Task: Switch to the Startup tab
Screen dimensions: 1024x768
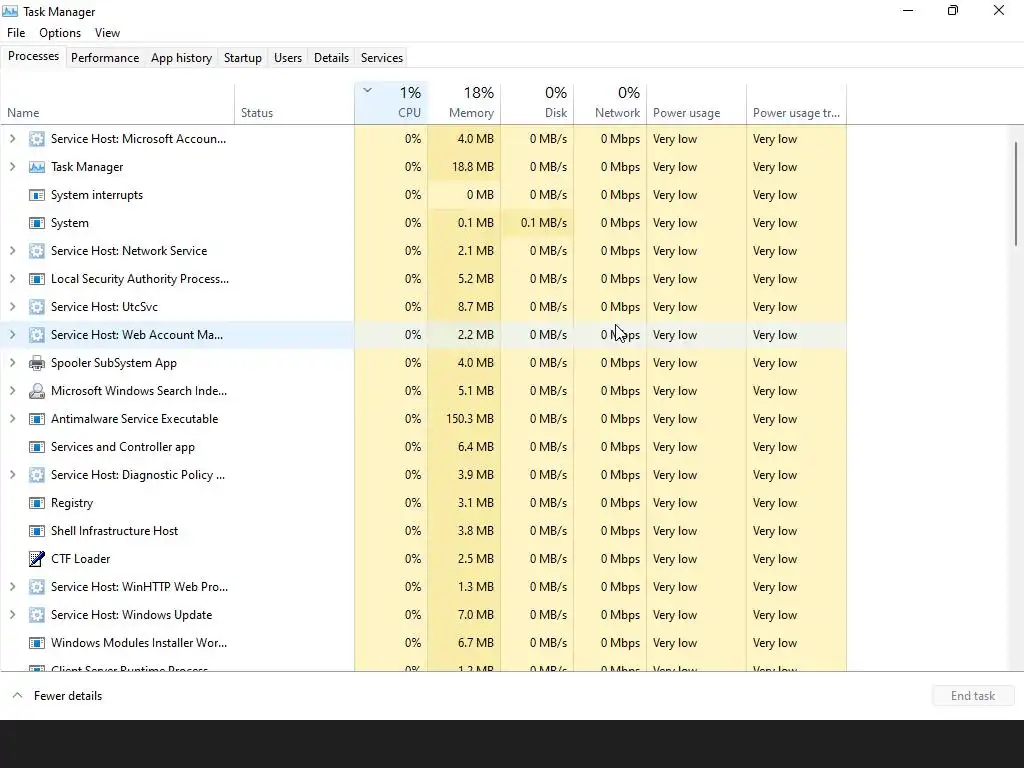Action: click(x=243, y=57)
